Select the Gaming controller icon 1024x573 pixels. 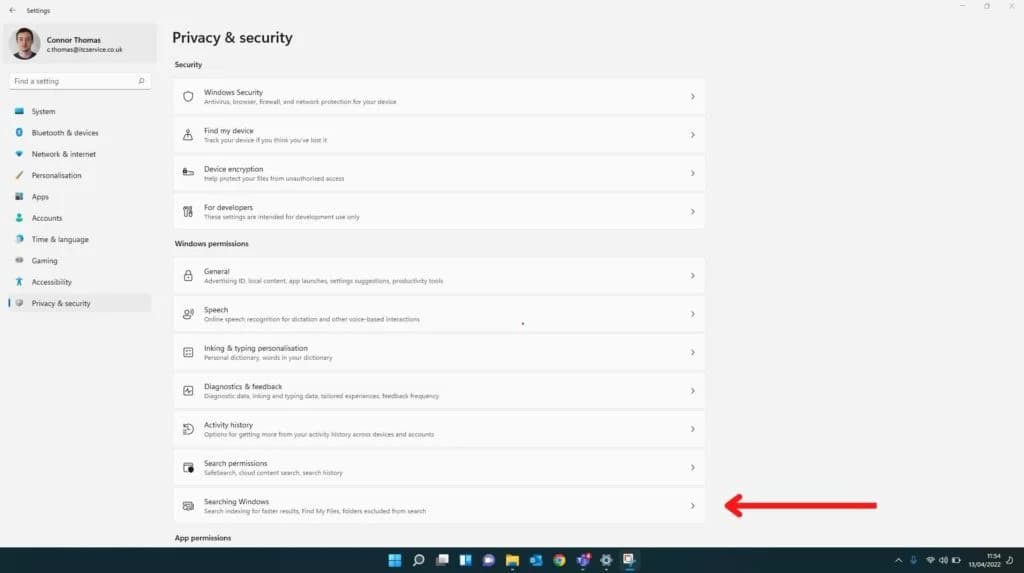(x=19, y=260)
